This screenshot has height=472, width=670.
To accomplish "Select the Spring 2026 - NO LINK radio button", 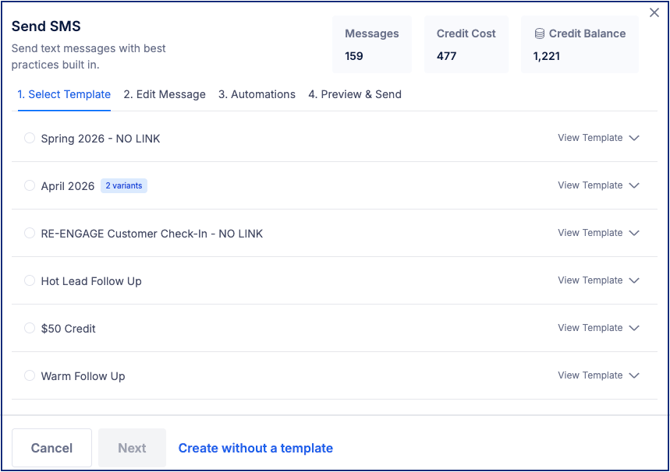I will point(29,138).
